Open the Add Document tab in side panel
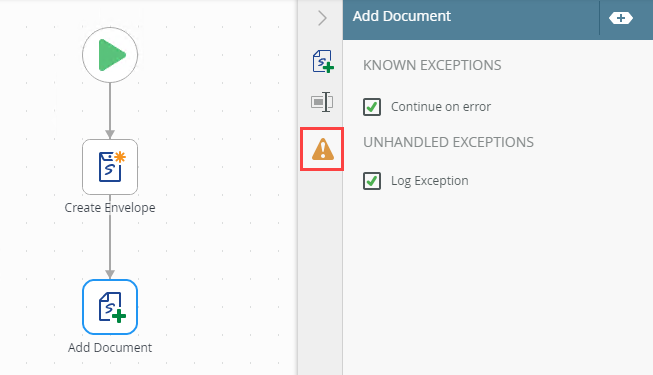Screen dimensions: 653x375 coord(323,61)
